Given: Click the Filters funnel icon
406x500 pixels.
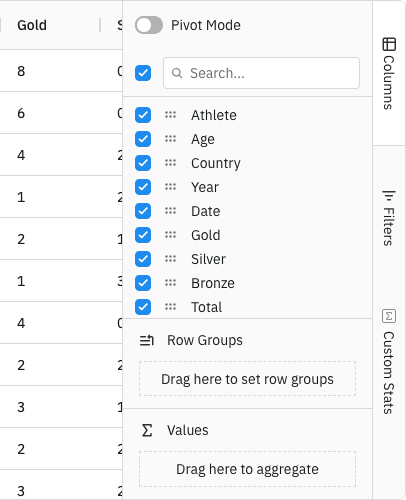Looking at the screenshot, I should 389,196.
